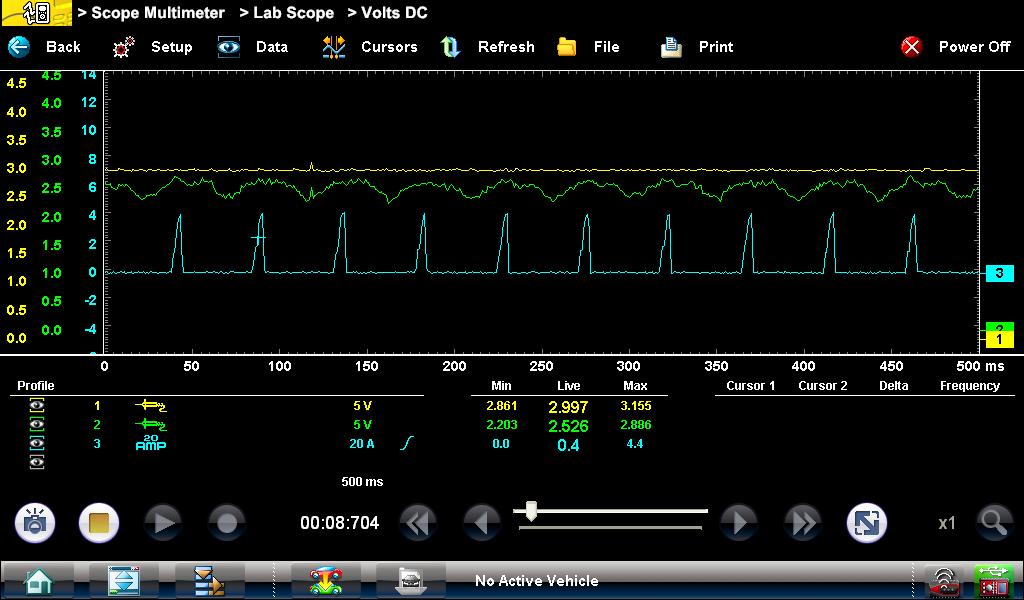Click the playback position slider handle
The image size is (1024, 600).
531,511
